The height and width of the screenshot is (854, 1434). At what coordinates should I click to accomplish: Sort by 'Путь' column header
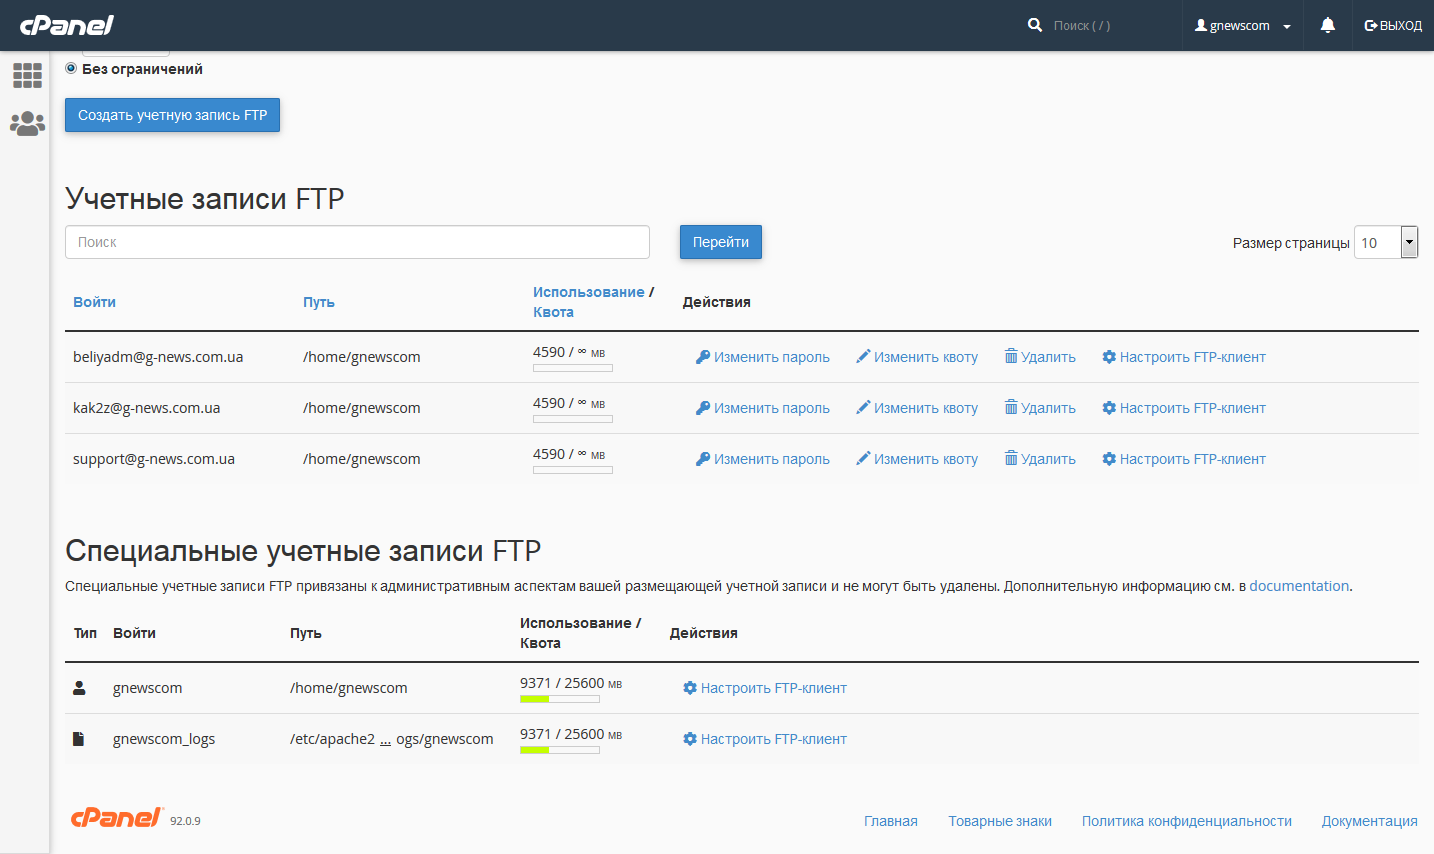pos(318,302)
